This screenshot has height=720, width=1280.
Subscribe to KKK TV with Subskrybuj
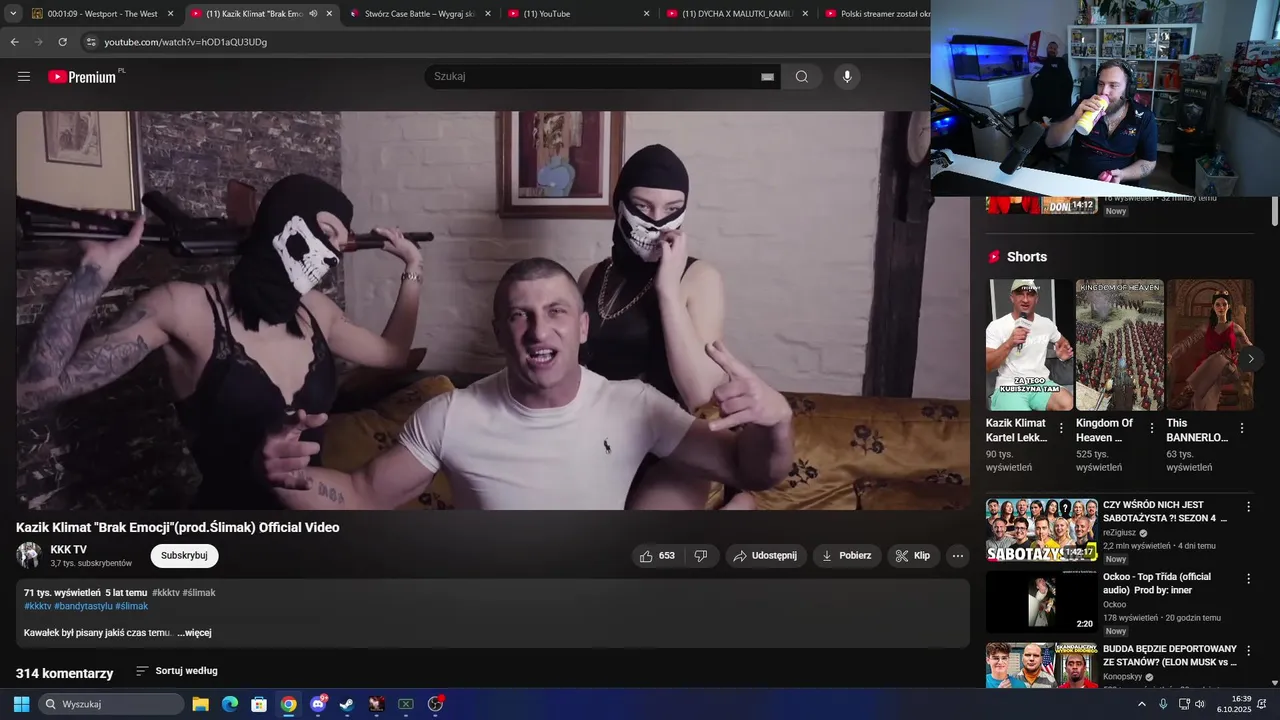[184, 556]
